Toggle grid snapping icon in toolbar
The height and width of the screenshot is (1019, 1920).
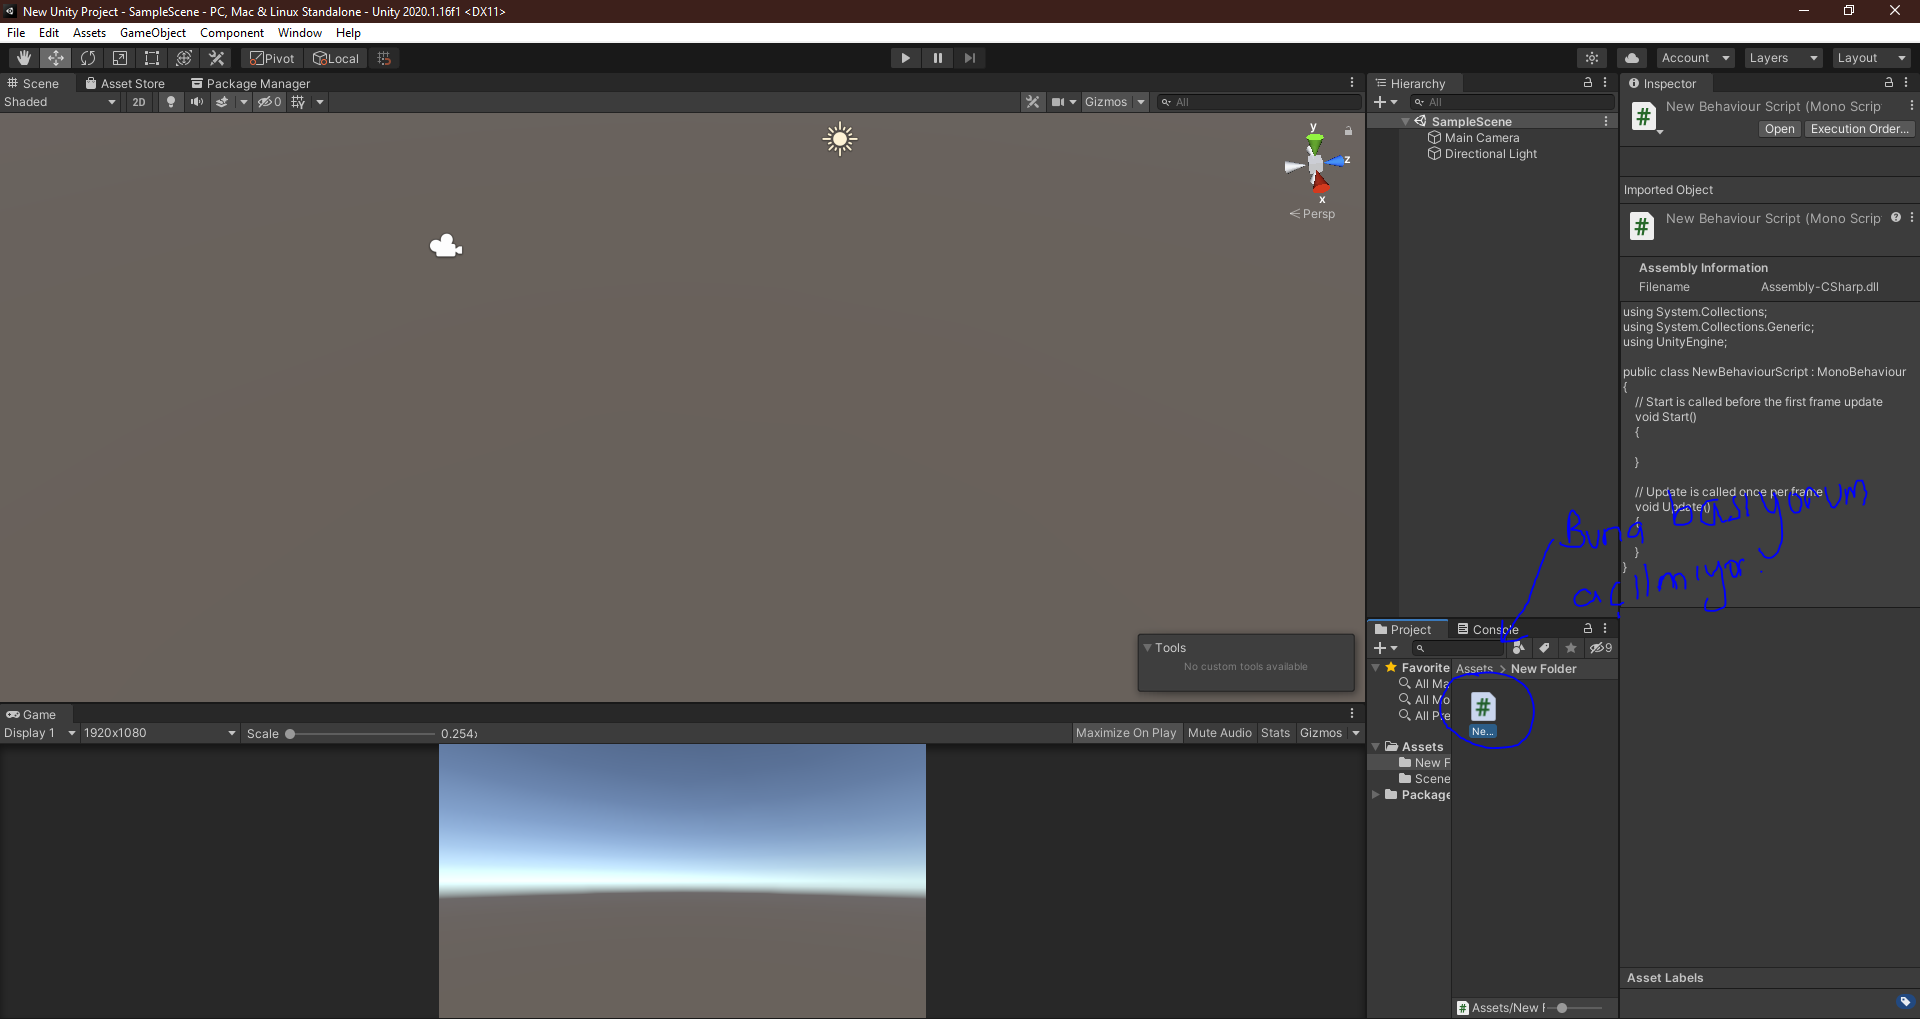[x=384, y=58]
